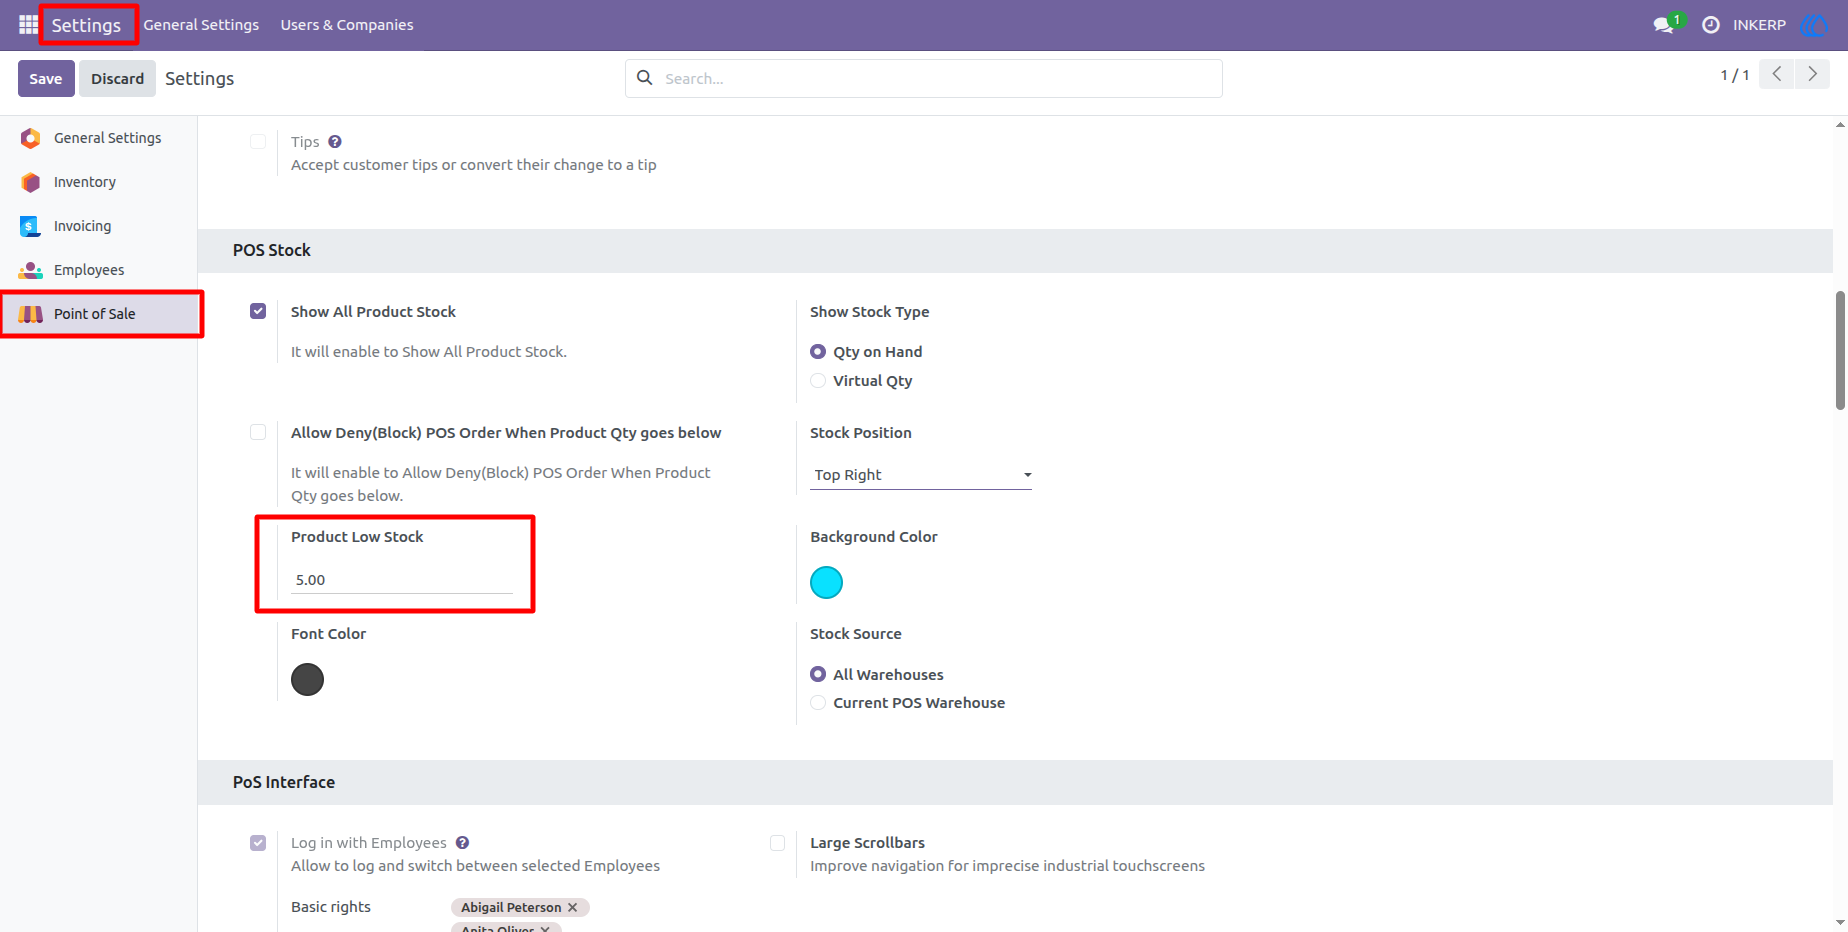Click the Settings app title in navbar

click(86, 25)
